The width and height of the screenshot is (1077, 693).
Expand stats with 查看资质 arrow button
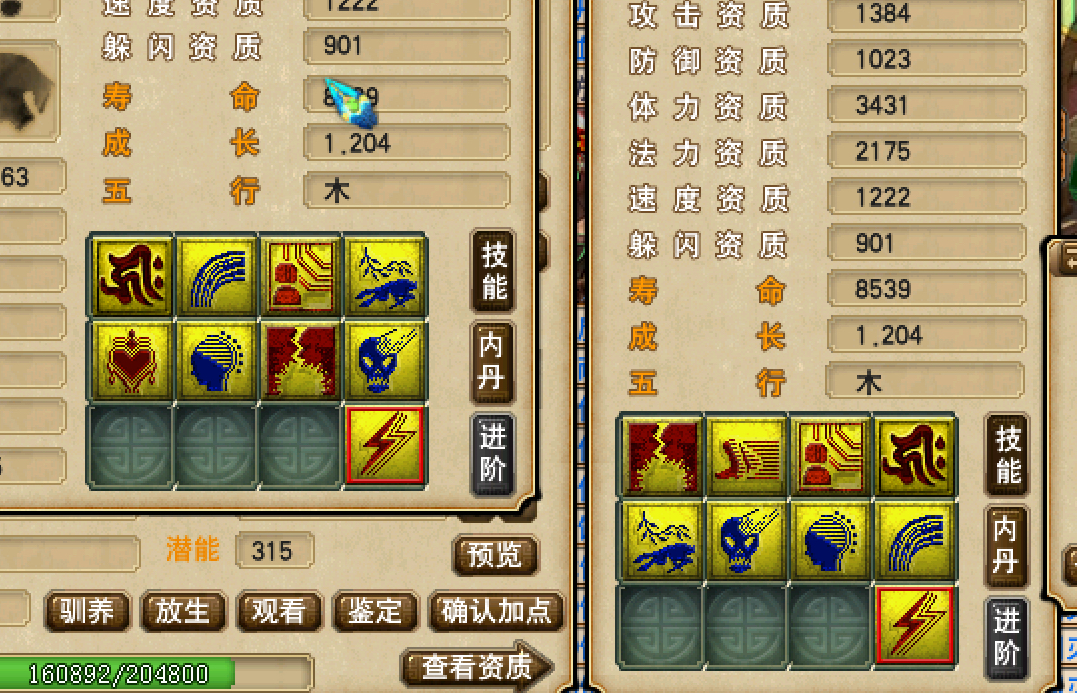click(x=477, y=666)
